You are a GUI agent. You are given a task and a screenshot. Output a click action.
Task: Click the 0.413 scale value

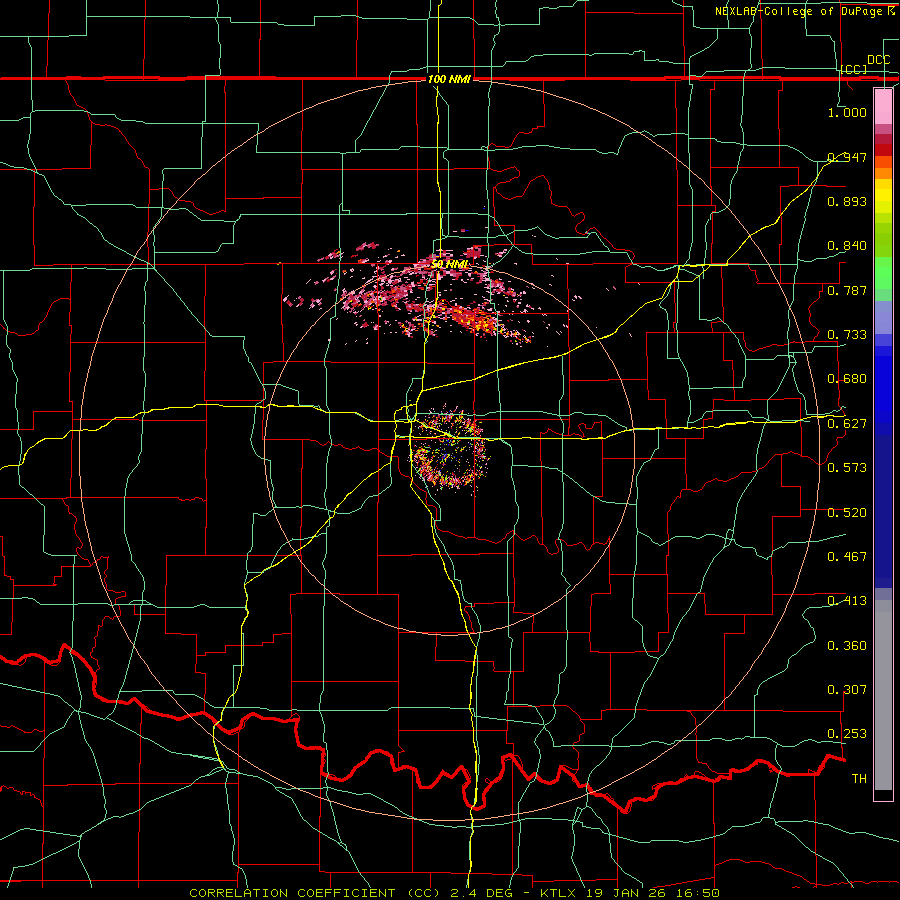coord(847,601)
